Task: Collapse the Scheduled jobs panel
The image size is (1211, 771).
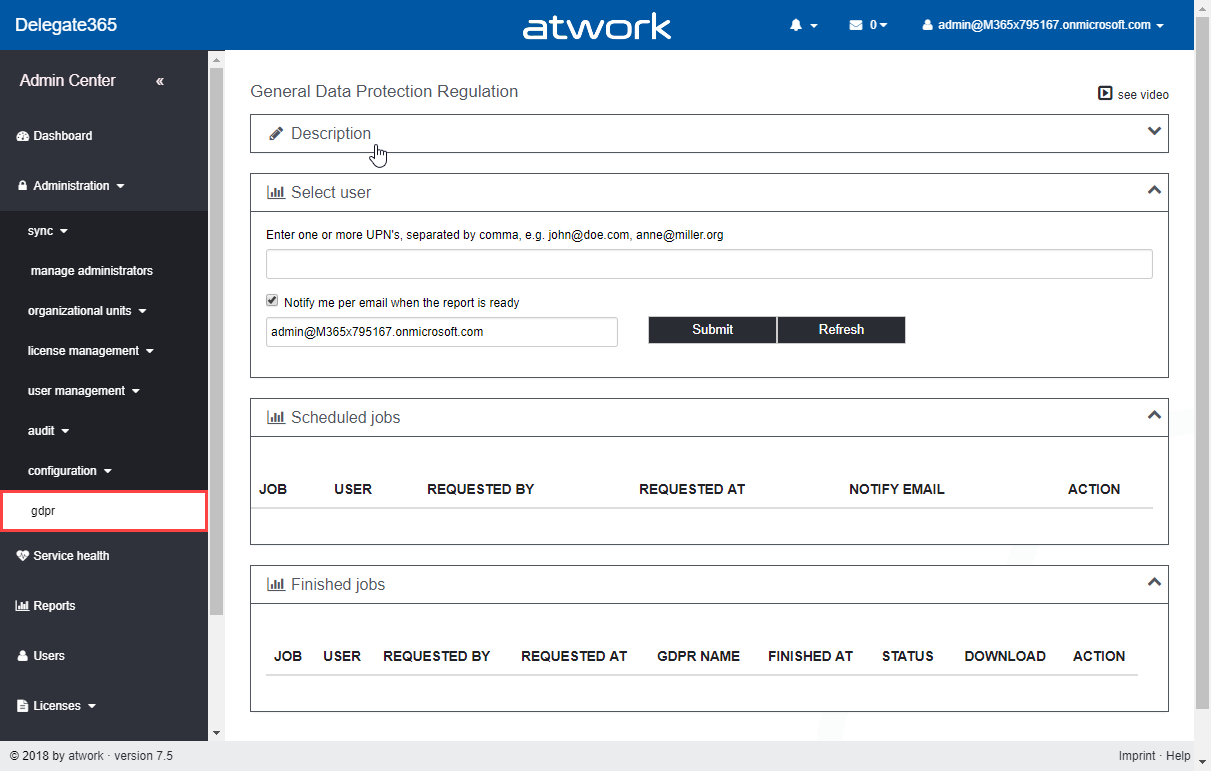Action: click(1154, 415)
